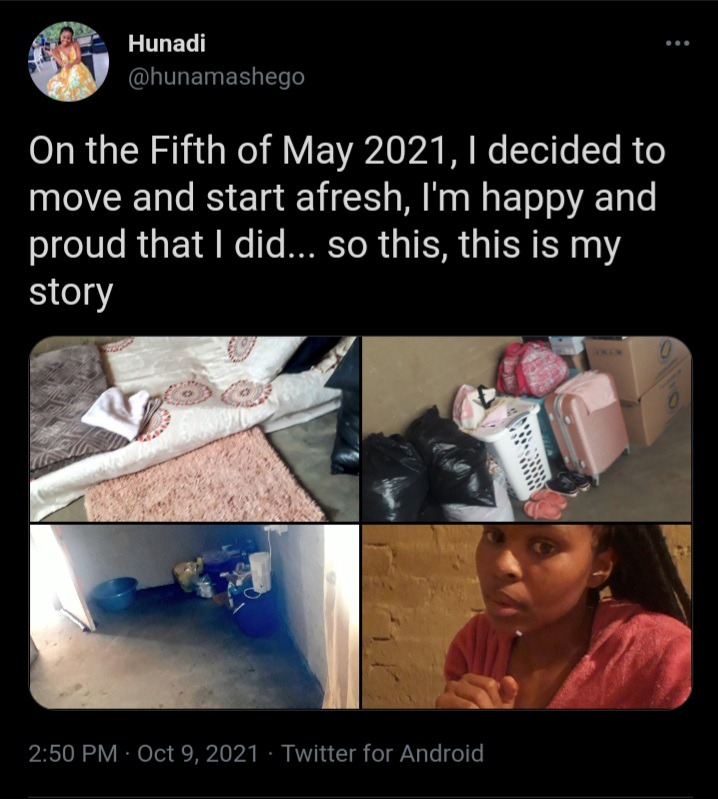Click the display name Hunadi

167,43
